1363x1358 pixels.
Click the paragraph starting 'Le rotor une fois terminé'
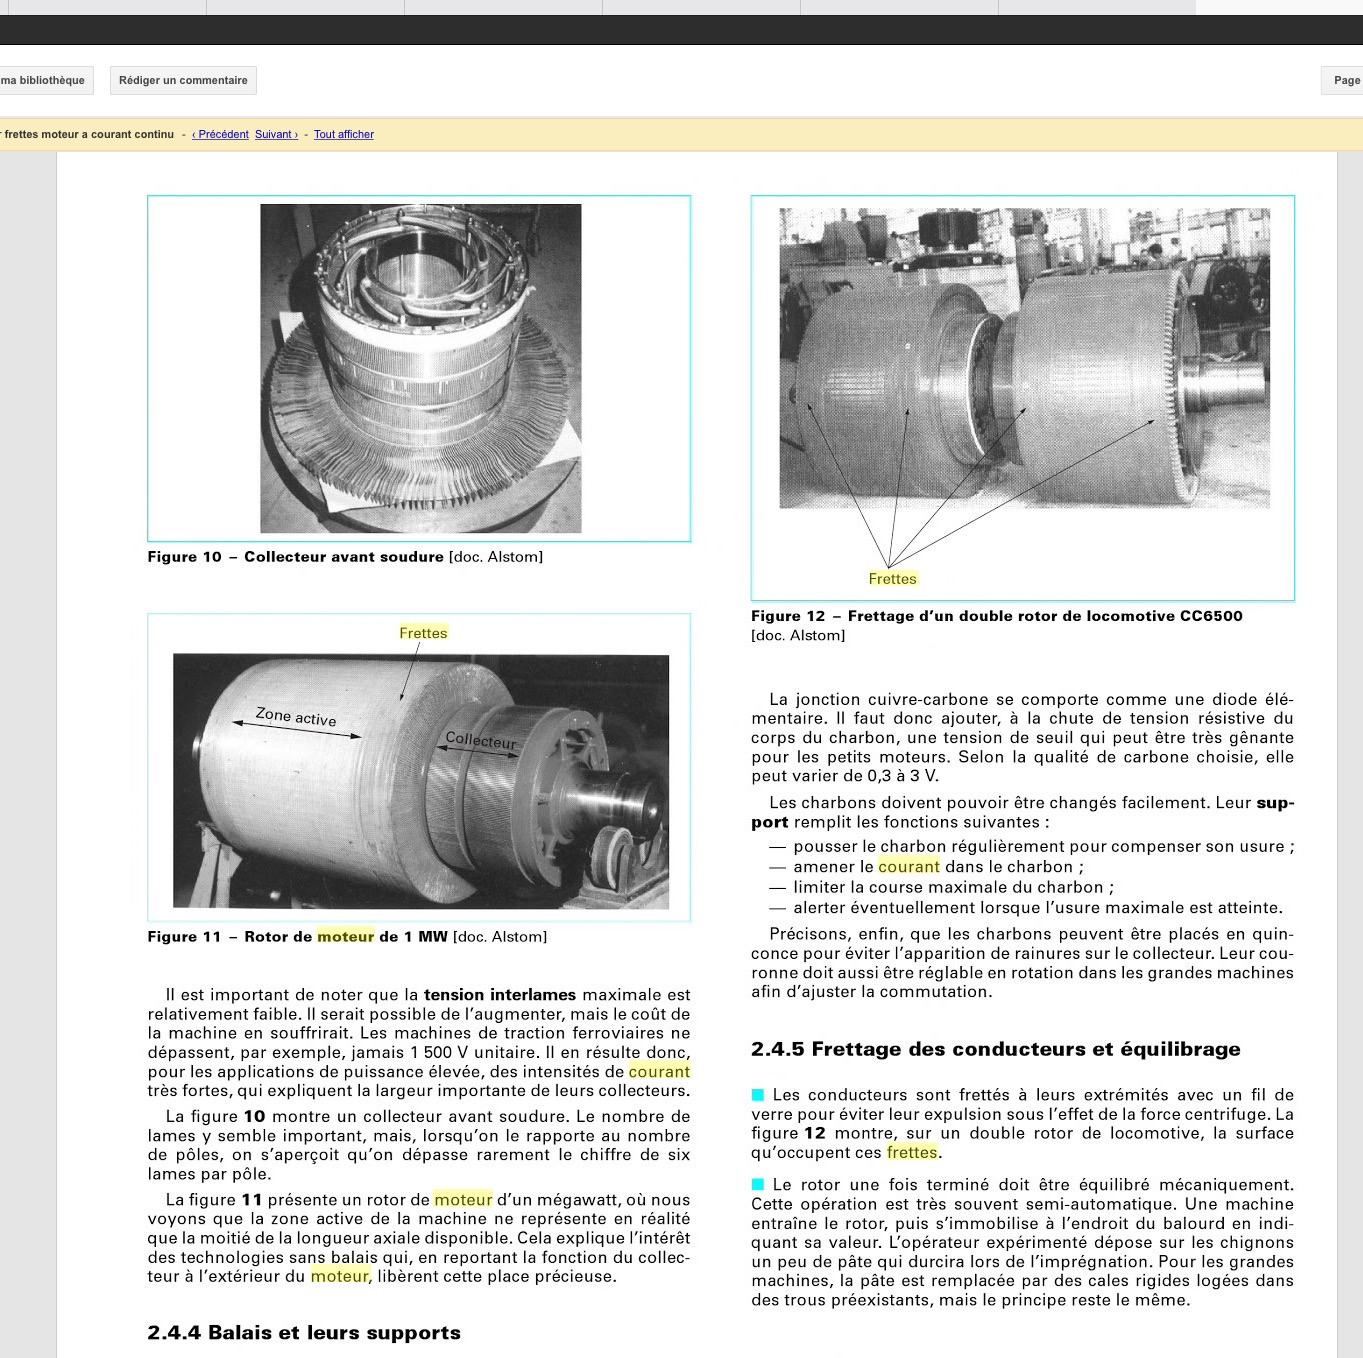[x=1022, y=1243]
